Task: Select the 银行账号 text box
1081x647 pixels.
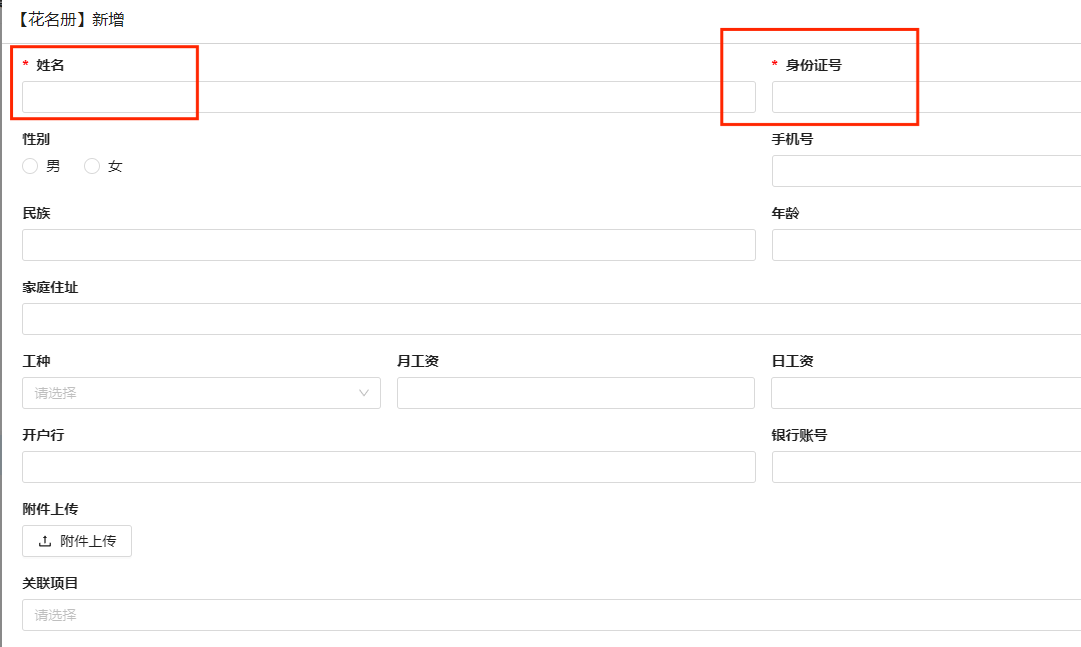Action: 925,467
